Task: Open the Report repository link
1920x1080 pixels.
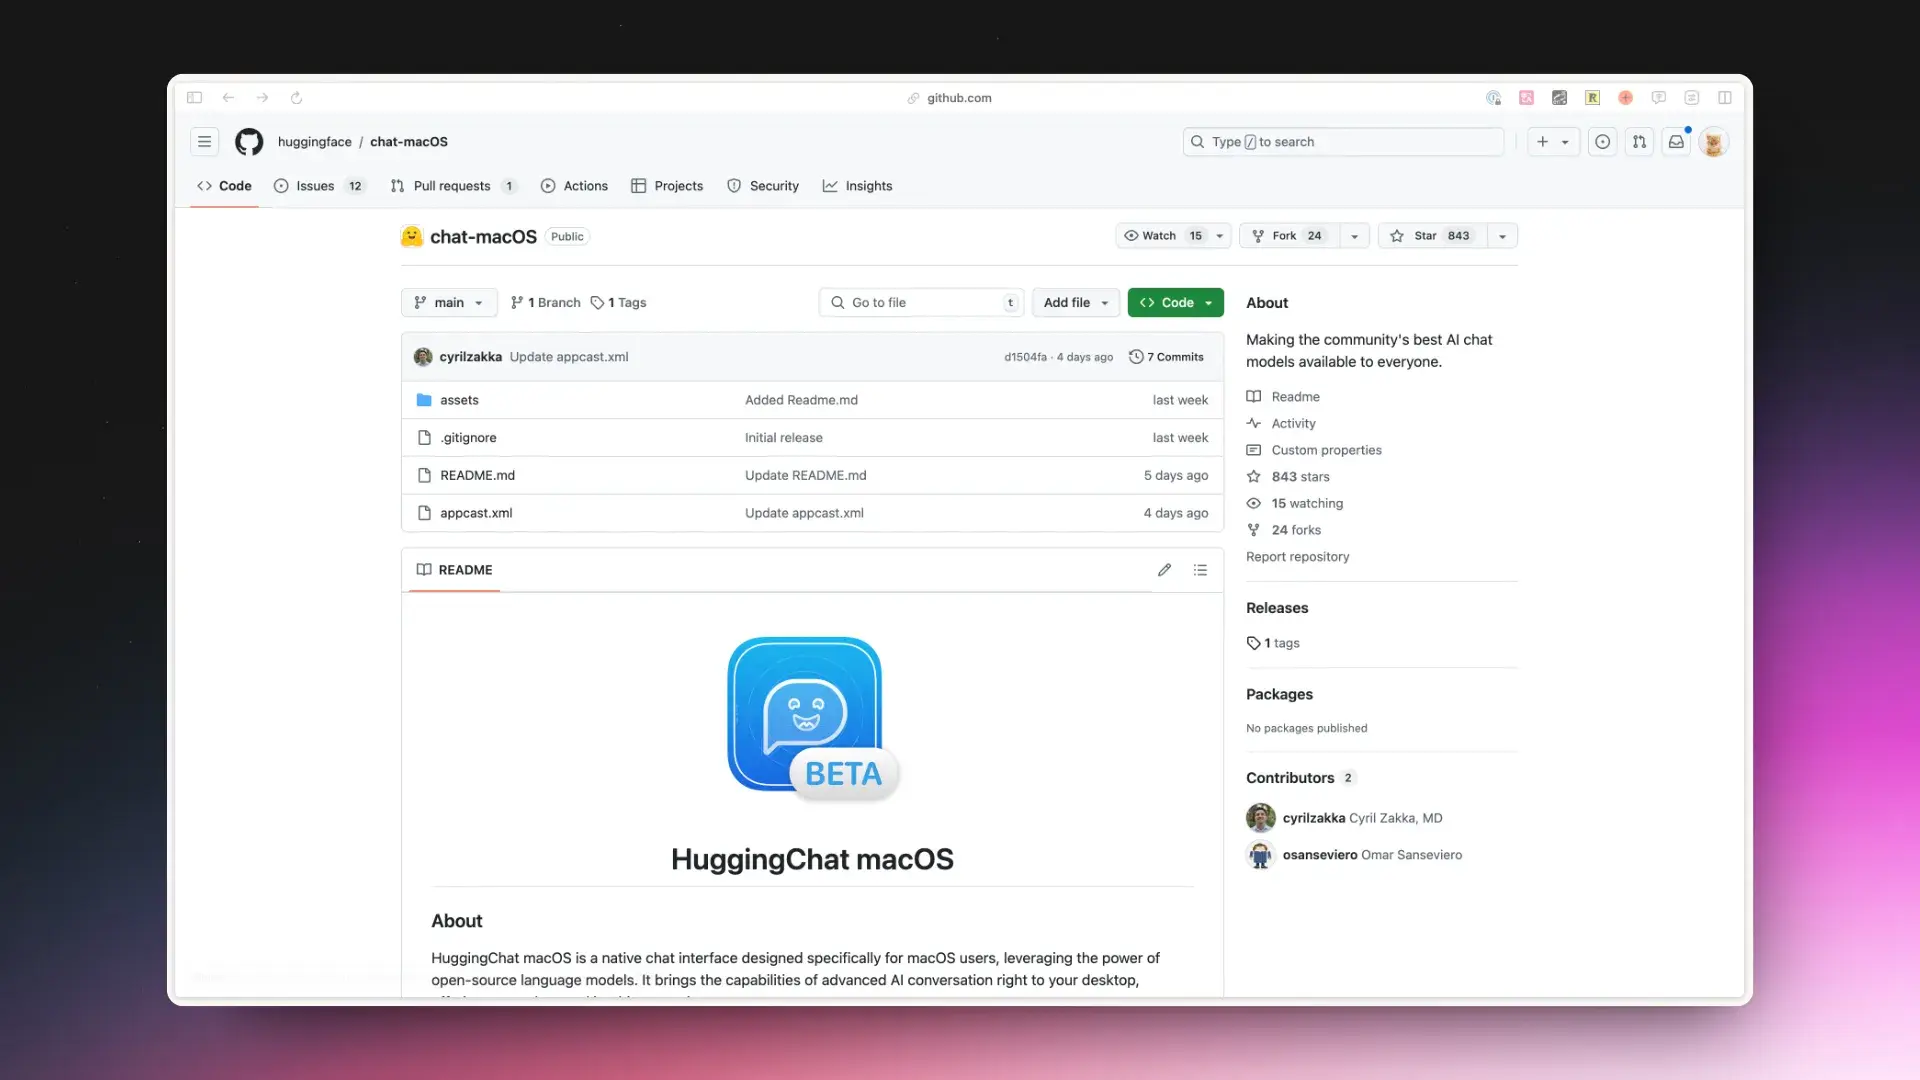Action: [x=1297, y=557]
